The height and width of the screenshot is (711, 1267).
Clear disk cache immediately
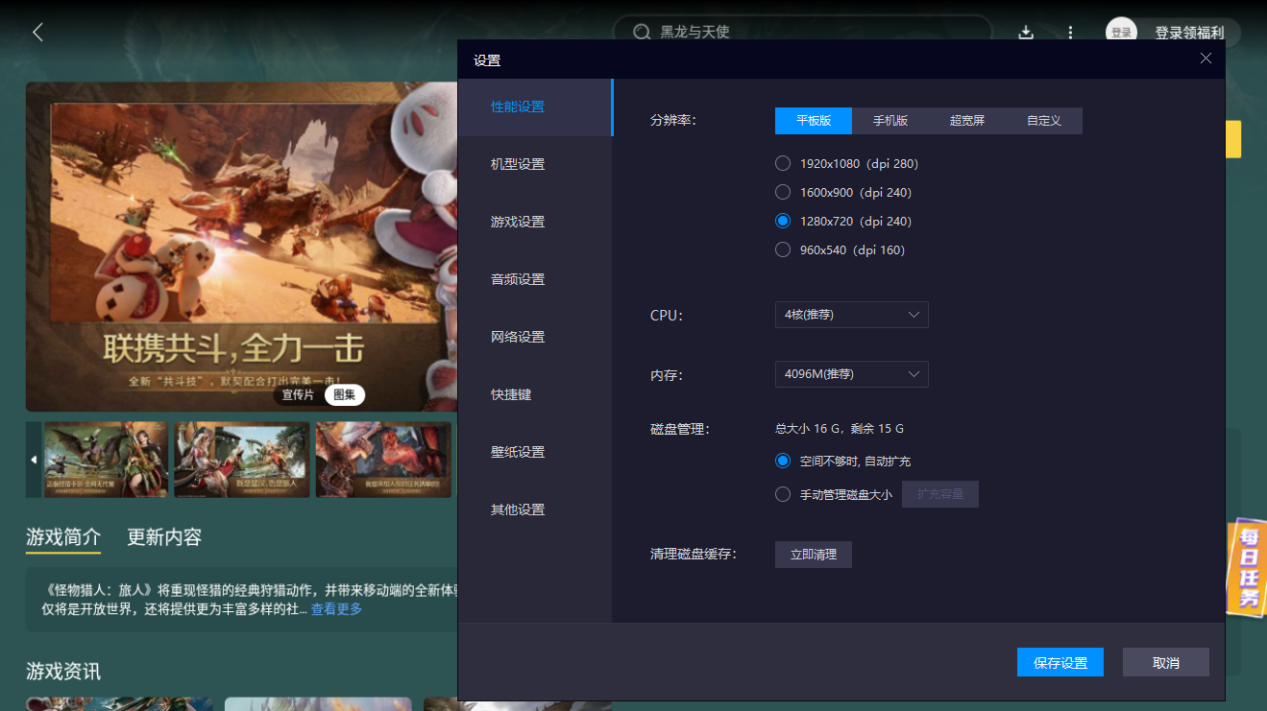tap(813, 554)
